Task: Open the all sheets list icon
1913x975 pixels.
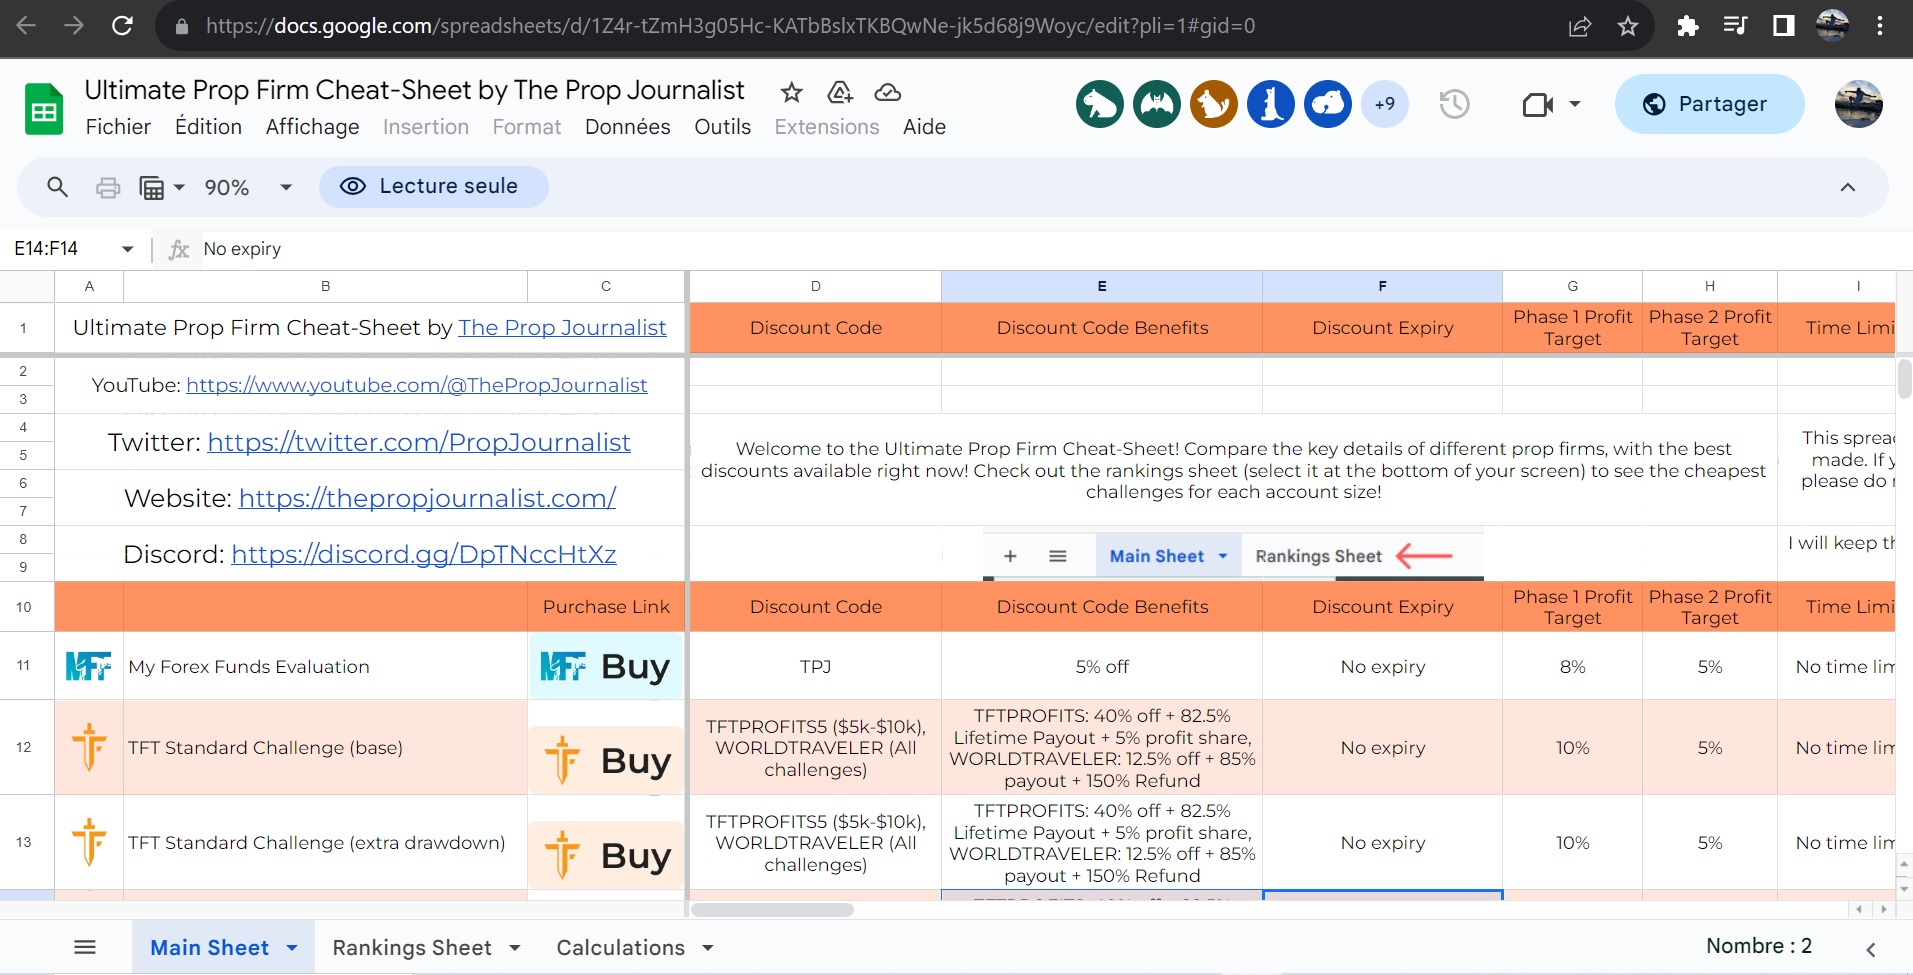Action: coord(85,947)
